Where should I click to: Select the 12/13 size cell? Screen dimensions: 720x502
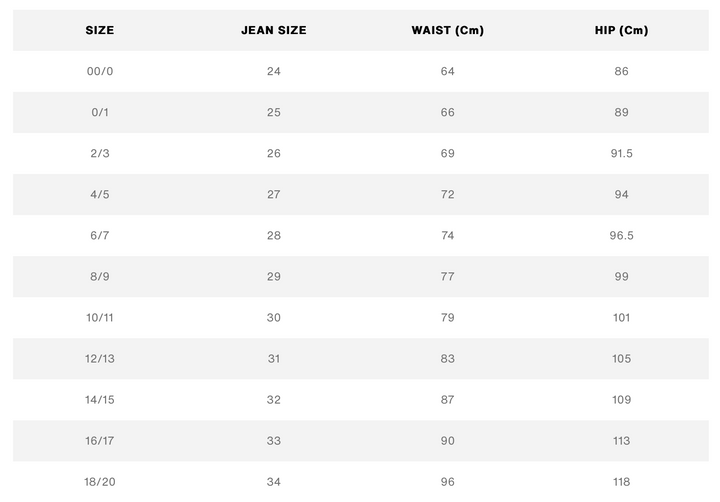pyautogui.click(x=100, y=359)
